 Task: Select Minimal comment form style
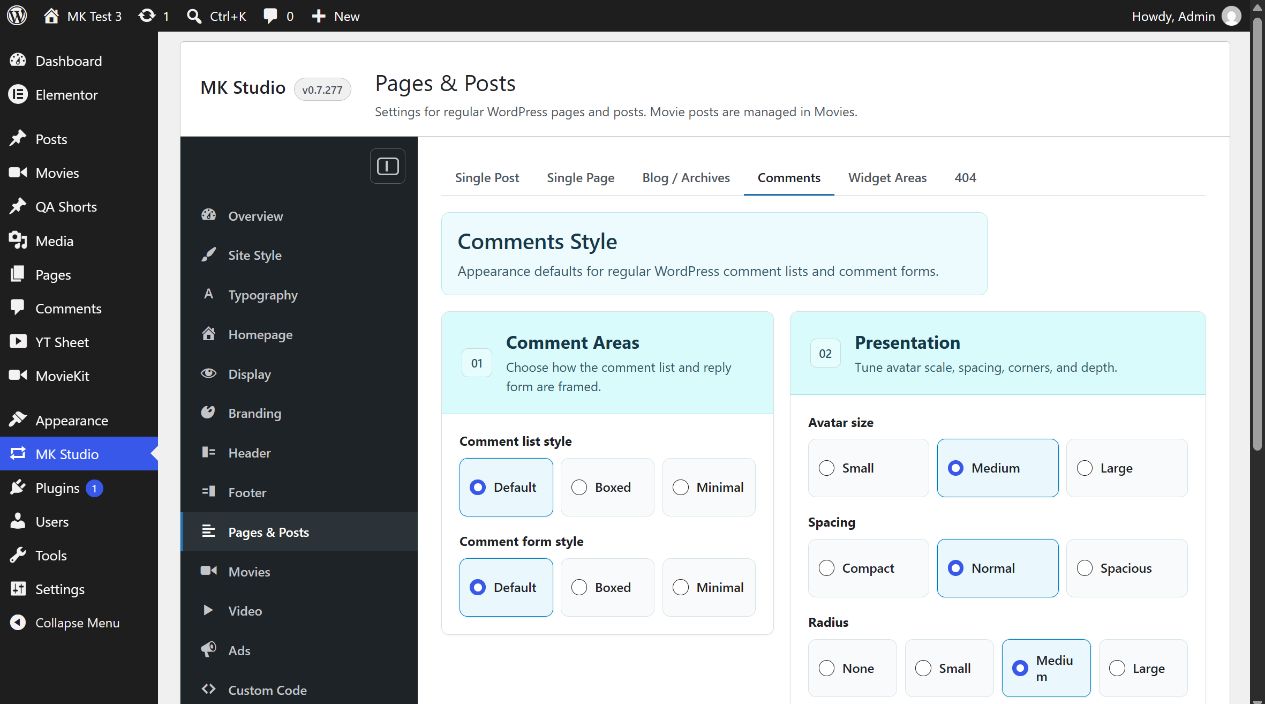coord(709,587)
